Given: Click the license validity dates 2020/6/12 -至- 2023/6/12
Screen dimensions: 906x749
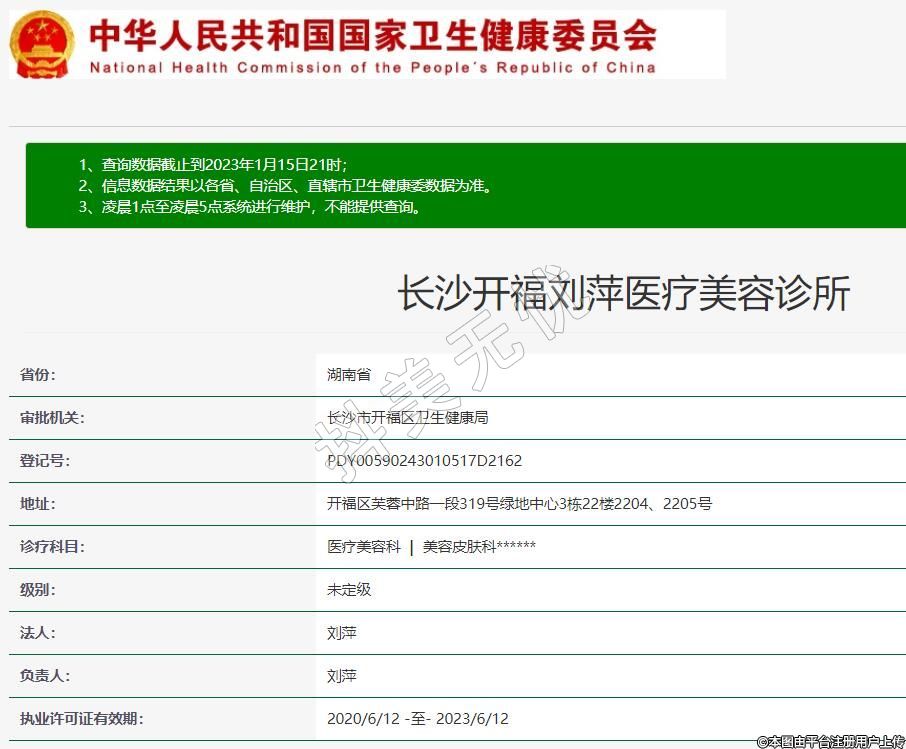Looking at the screenshot, I should point(417,719).
